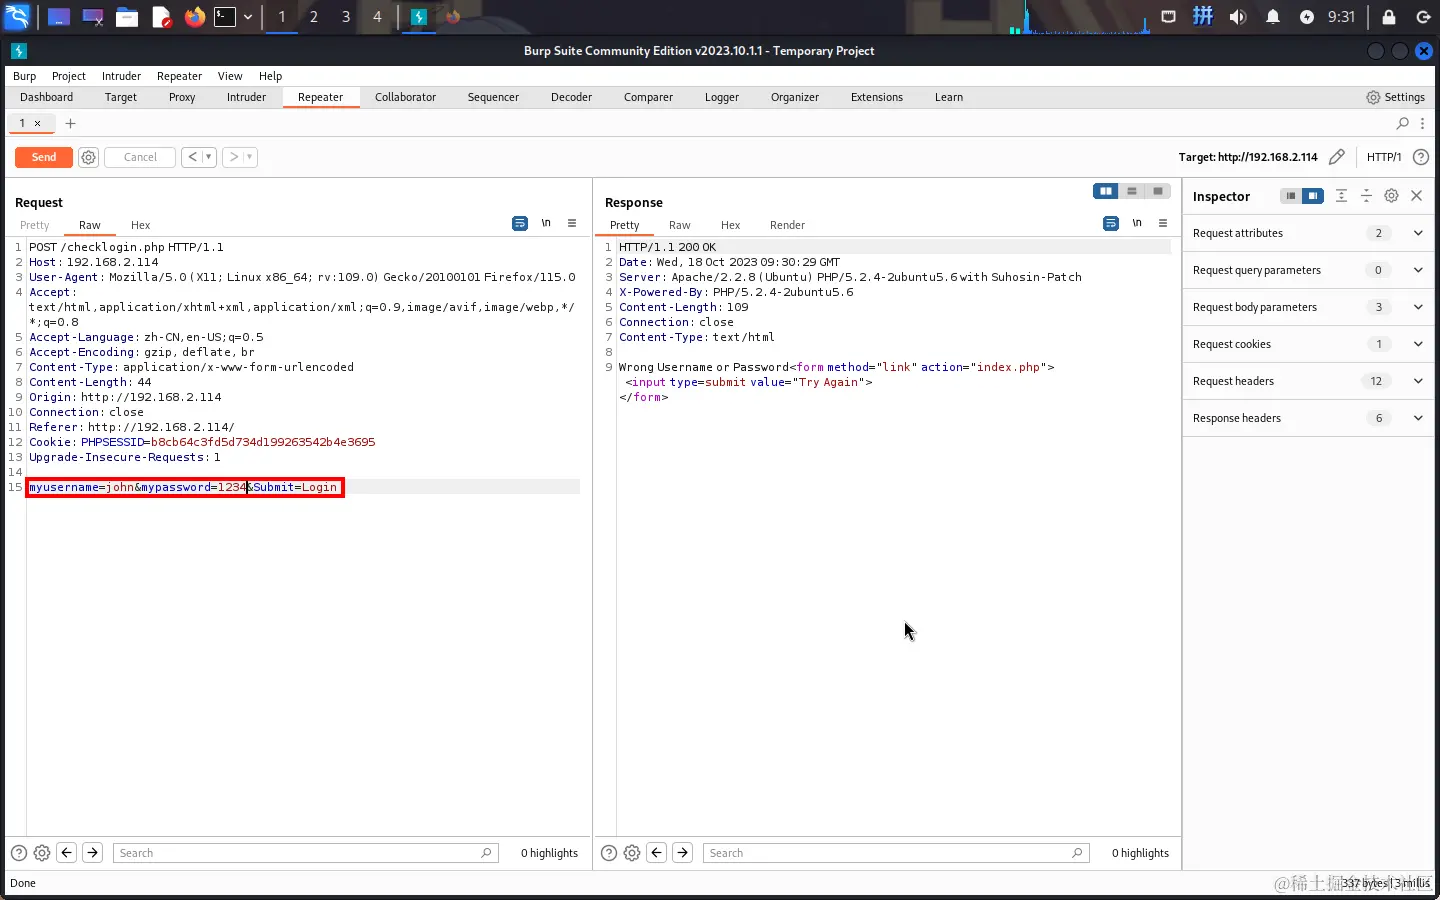Edit the target with the pencil icon
The width and height of the screenshot is (1440, 900).
tap(1337, 157)
